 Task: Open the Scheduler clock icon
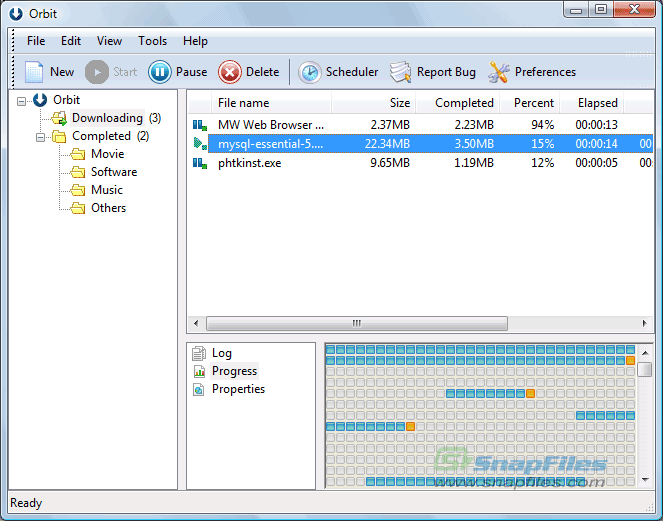(x=310, y=72)
